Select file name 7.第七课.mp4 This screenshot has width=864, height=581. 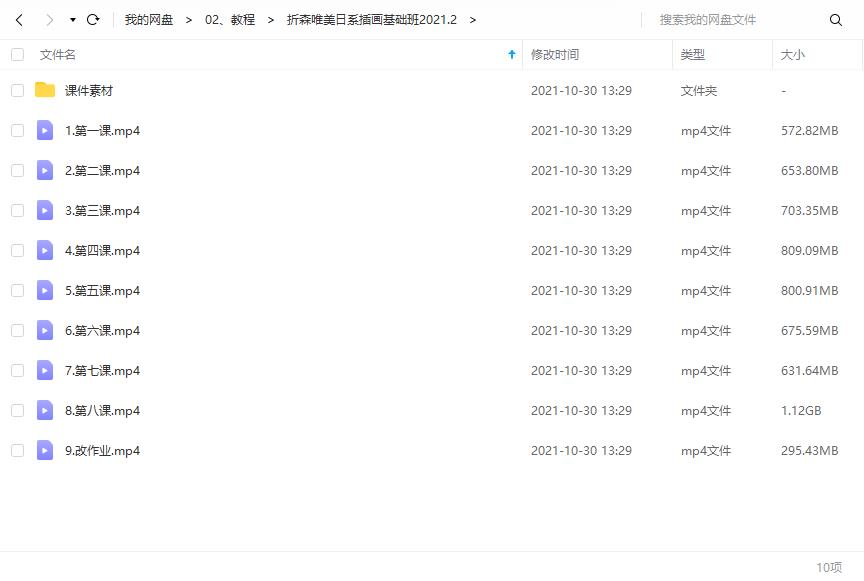tap(102, 370)
